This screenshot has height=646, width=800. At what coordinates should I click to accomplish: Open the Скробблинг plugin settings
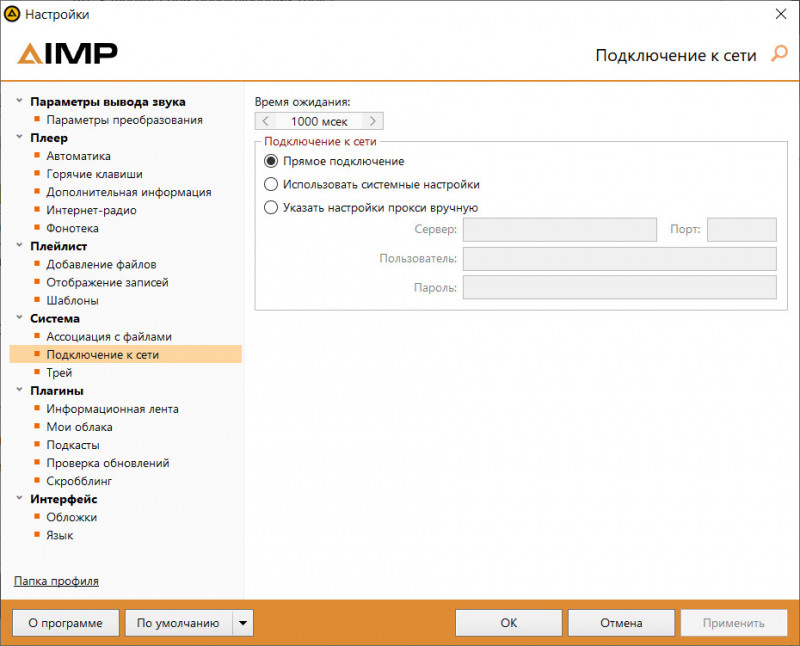[78, 481]
